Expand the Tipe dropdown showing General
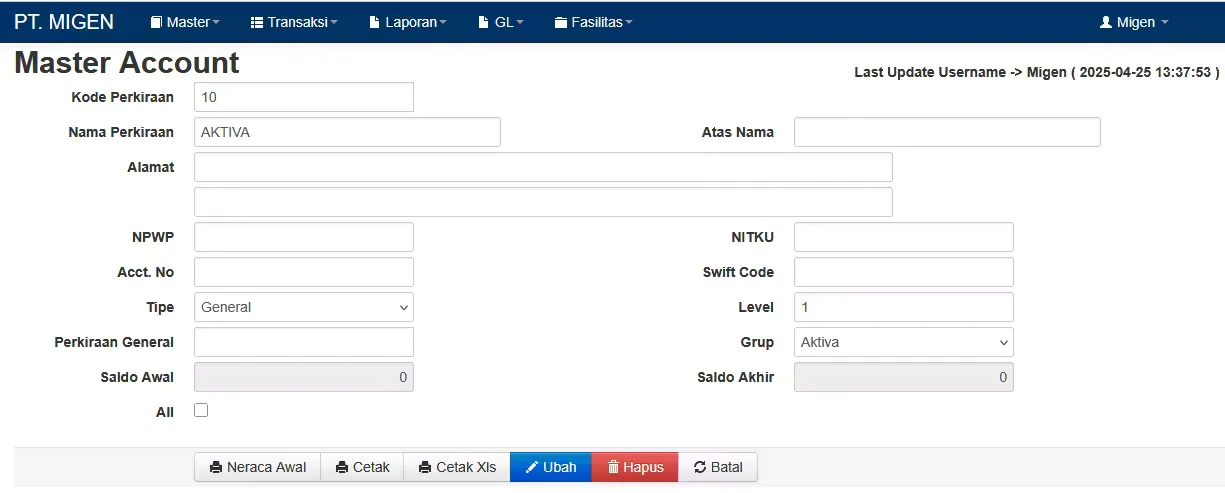This screenshot has height=493, width=1225. [304, 307]
